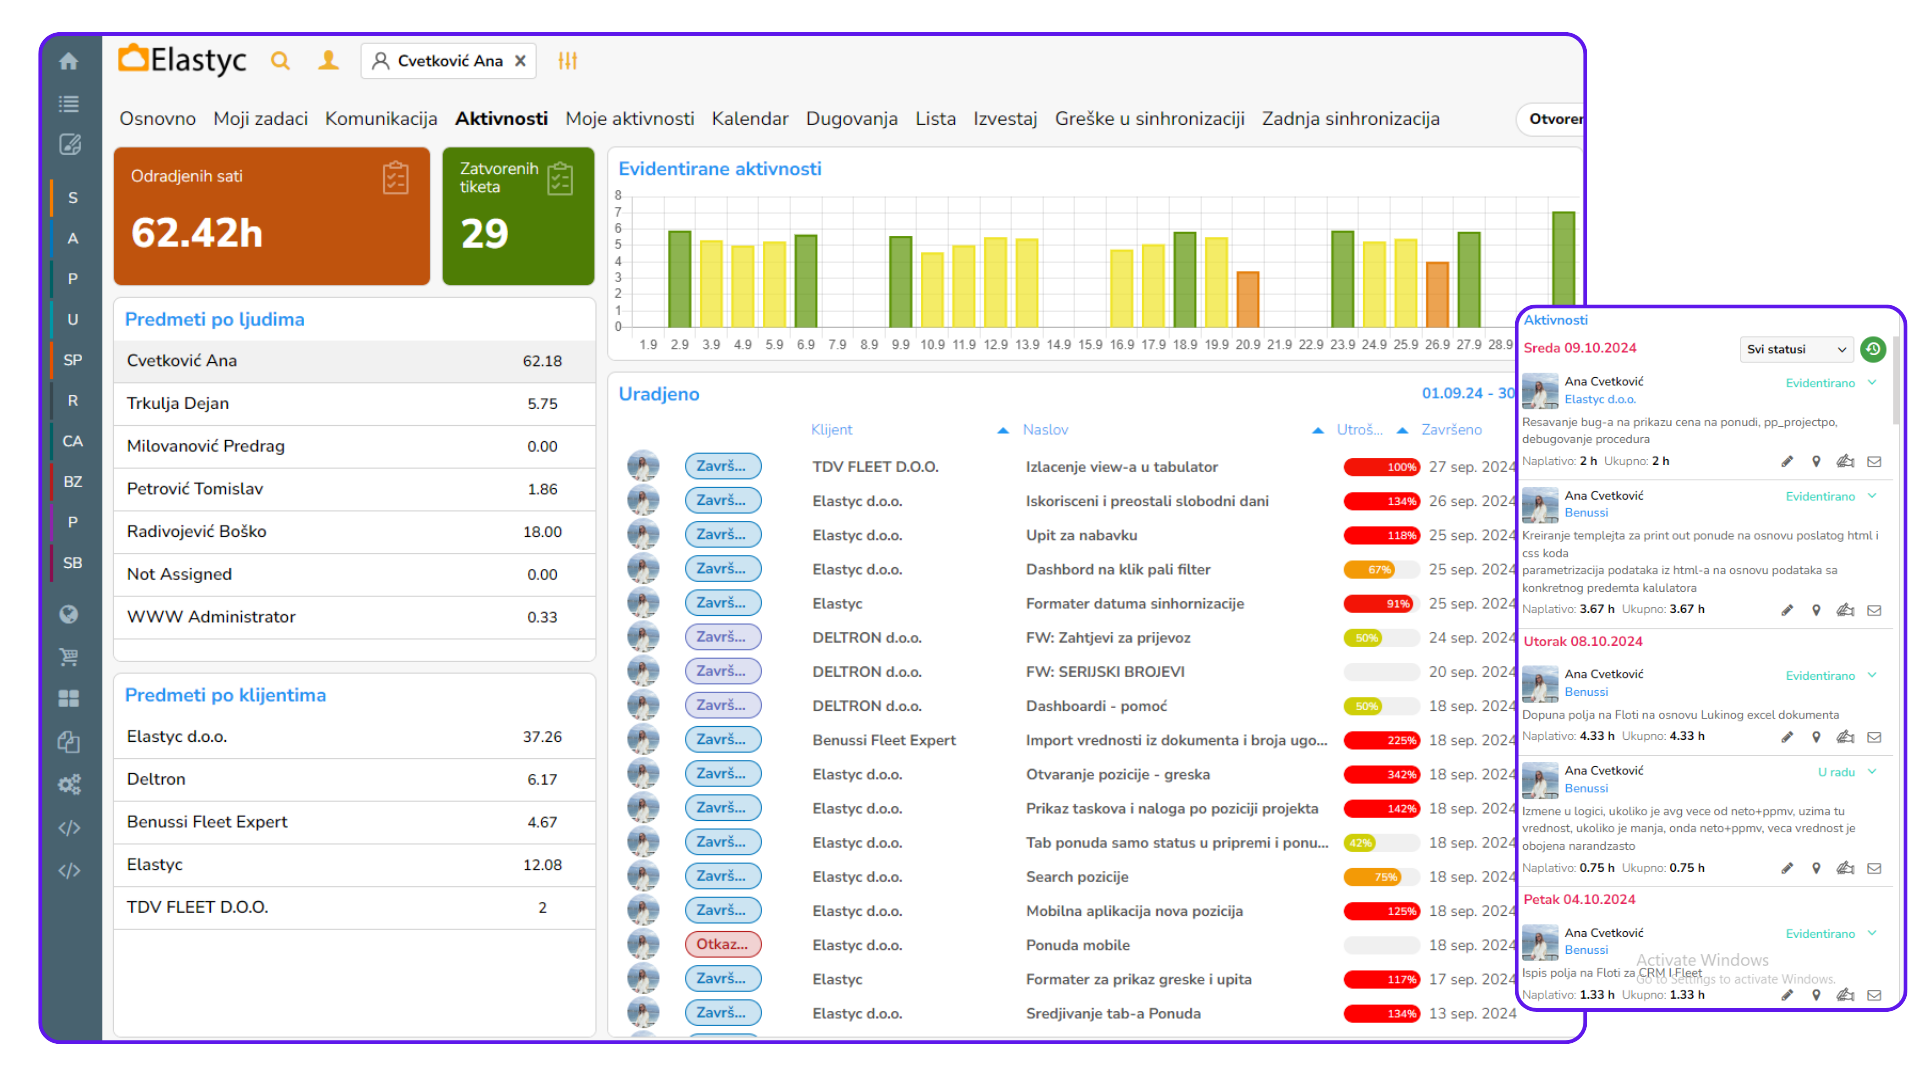The height and width of the screenshot is (1080, 1920).
Task: Sort by Klijent column header
Action: 831,430
